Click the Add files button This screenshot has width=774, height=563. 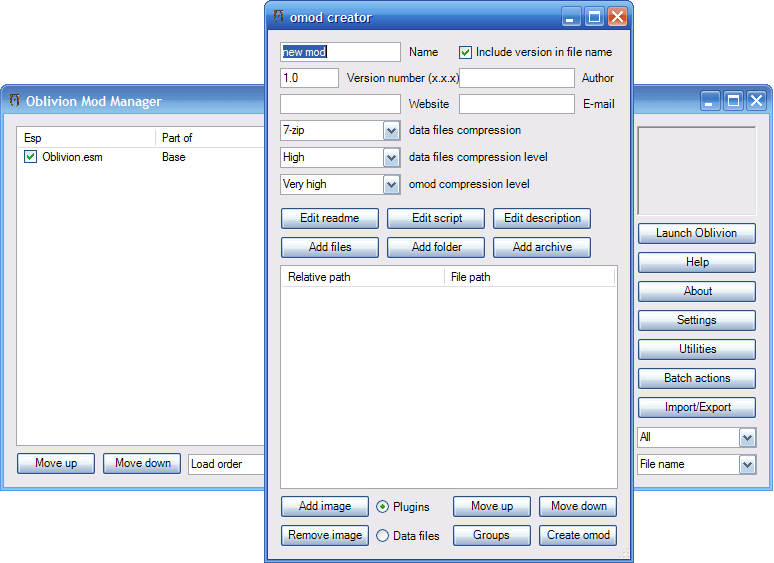330,247
